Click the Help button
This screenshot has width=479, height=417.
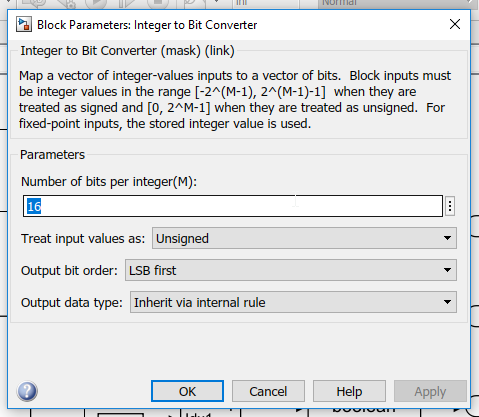349,391
